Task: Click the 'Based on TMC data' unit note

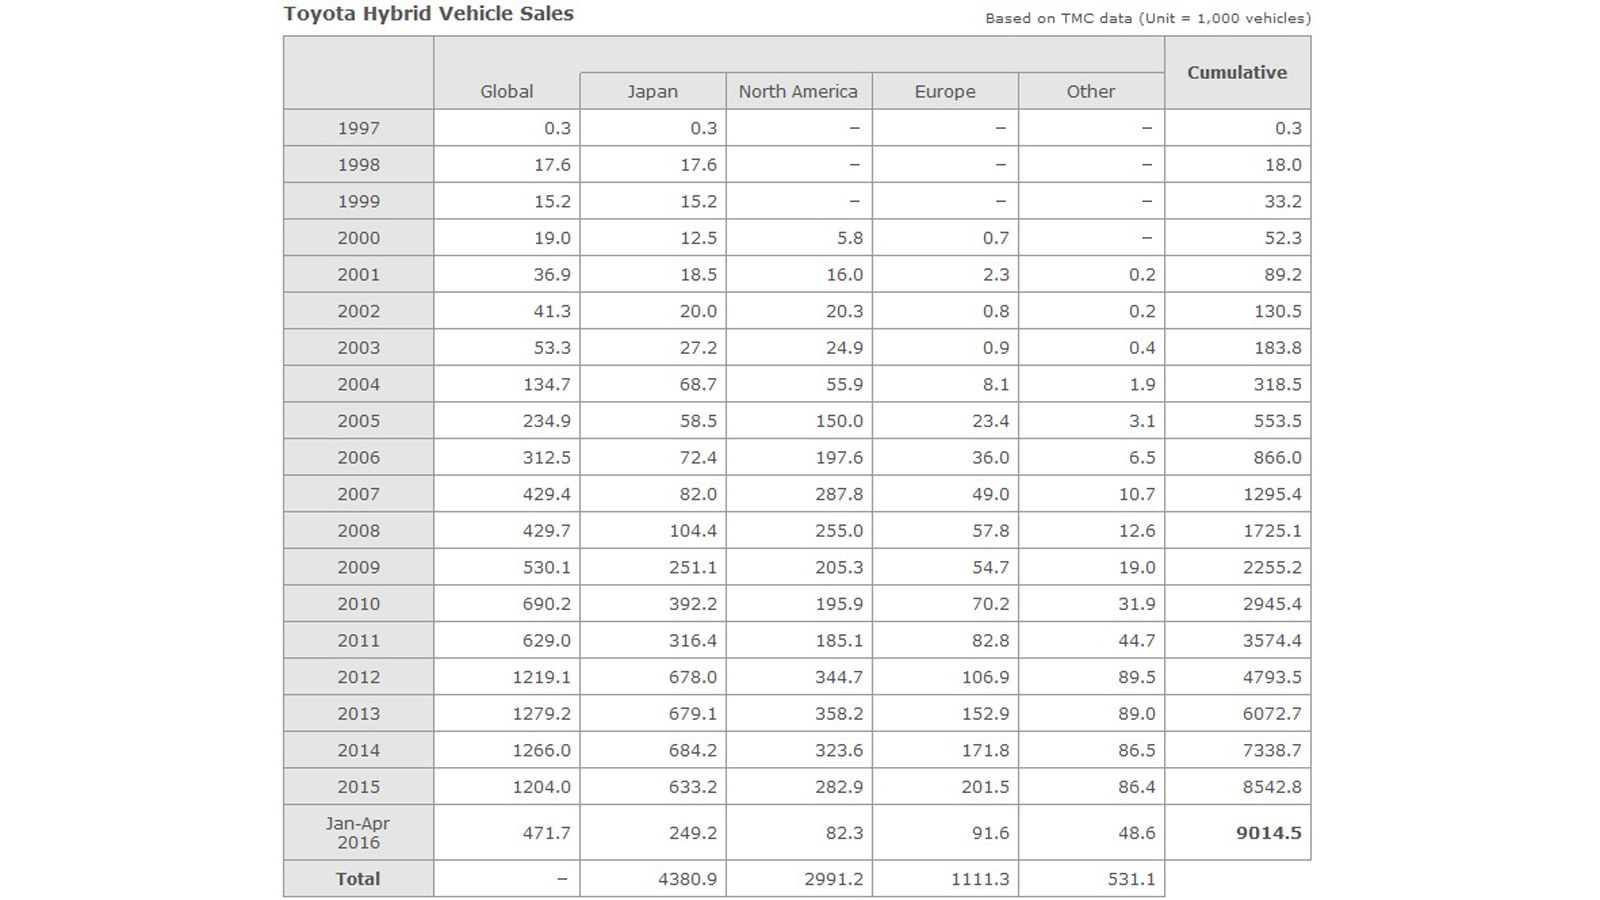Action: click(x=1148, y=18)
